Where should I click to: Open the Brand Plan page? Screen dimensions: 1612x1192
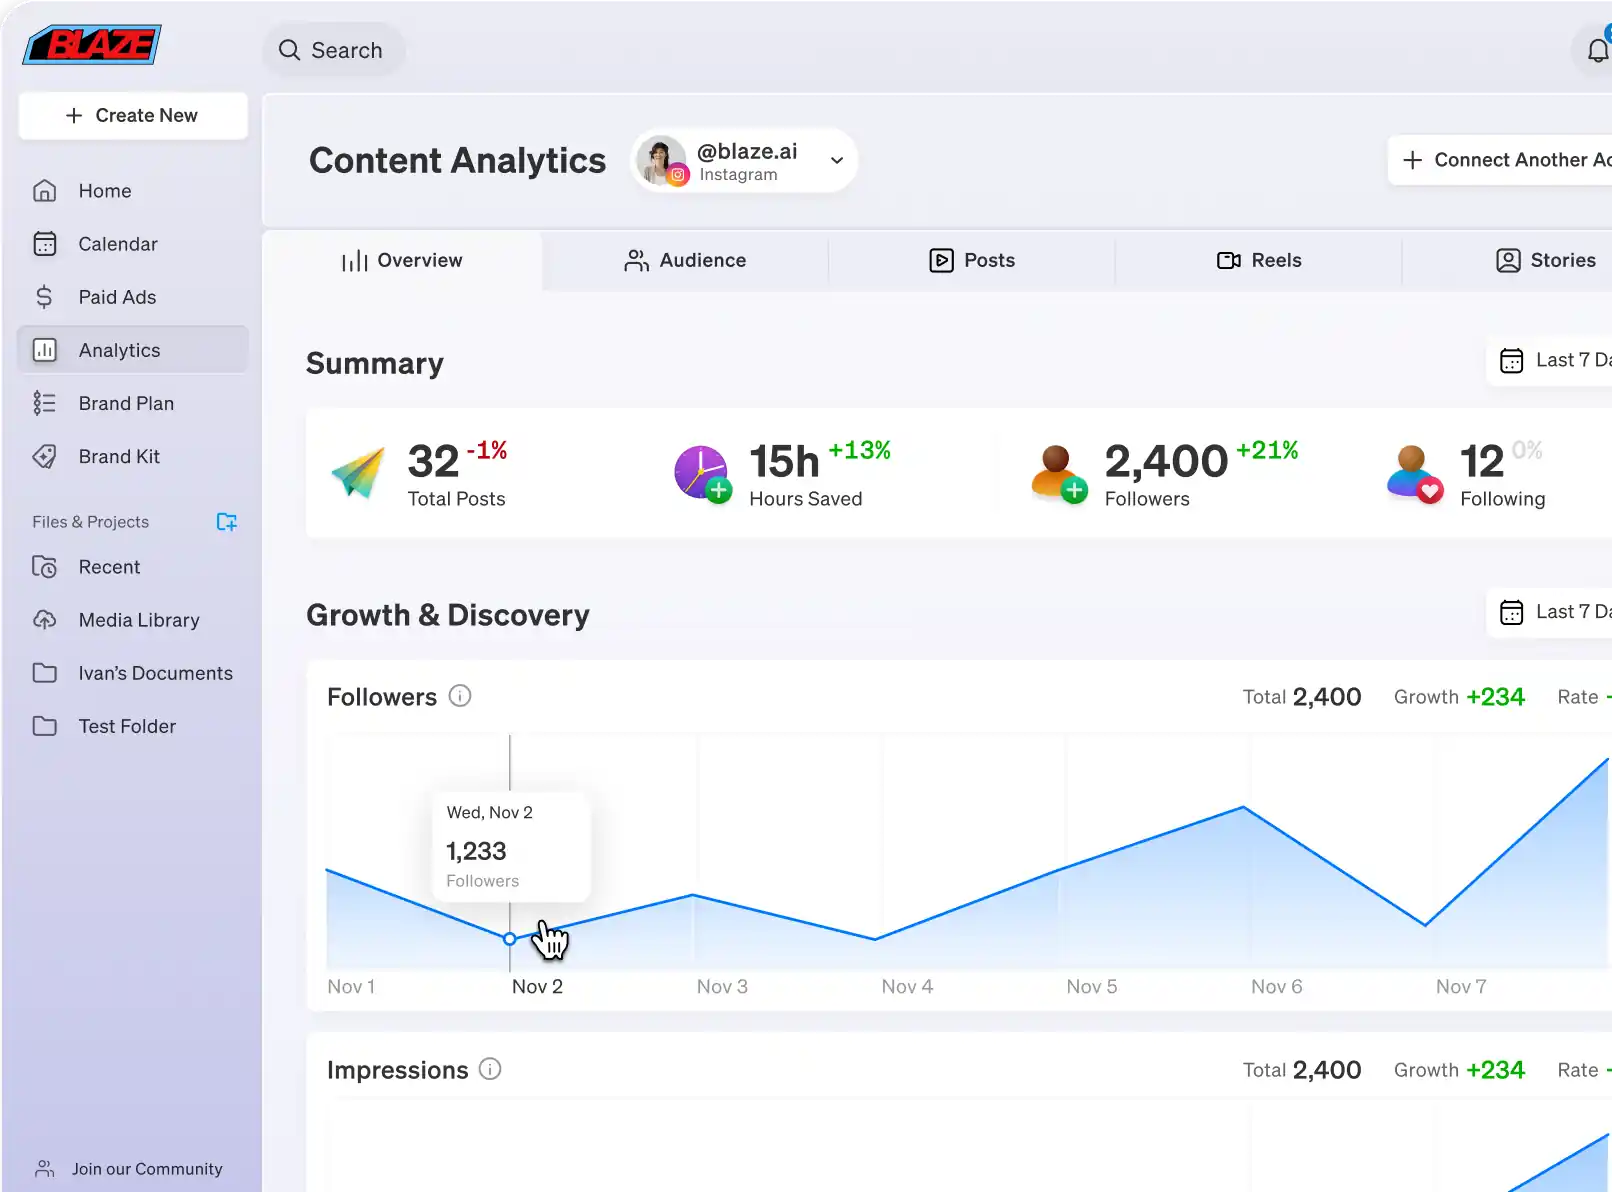click(133, 403)
